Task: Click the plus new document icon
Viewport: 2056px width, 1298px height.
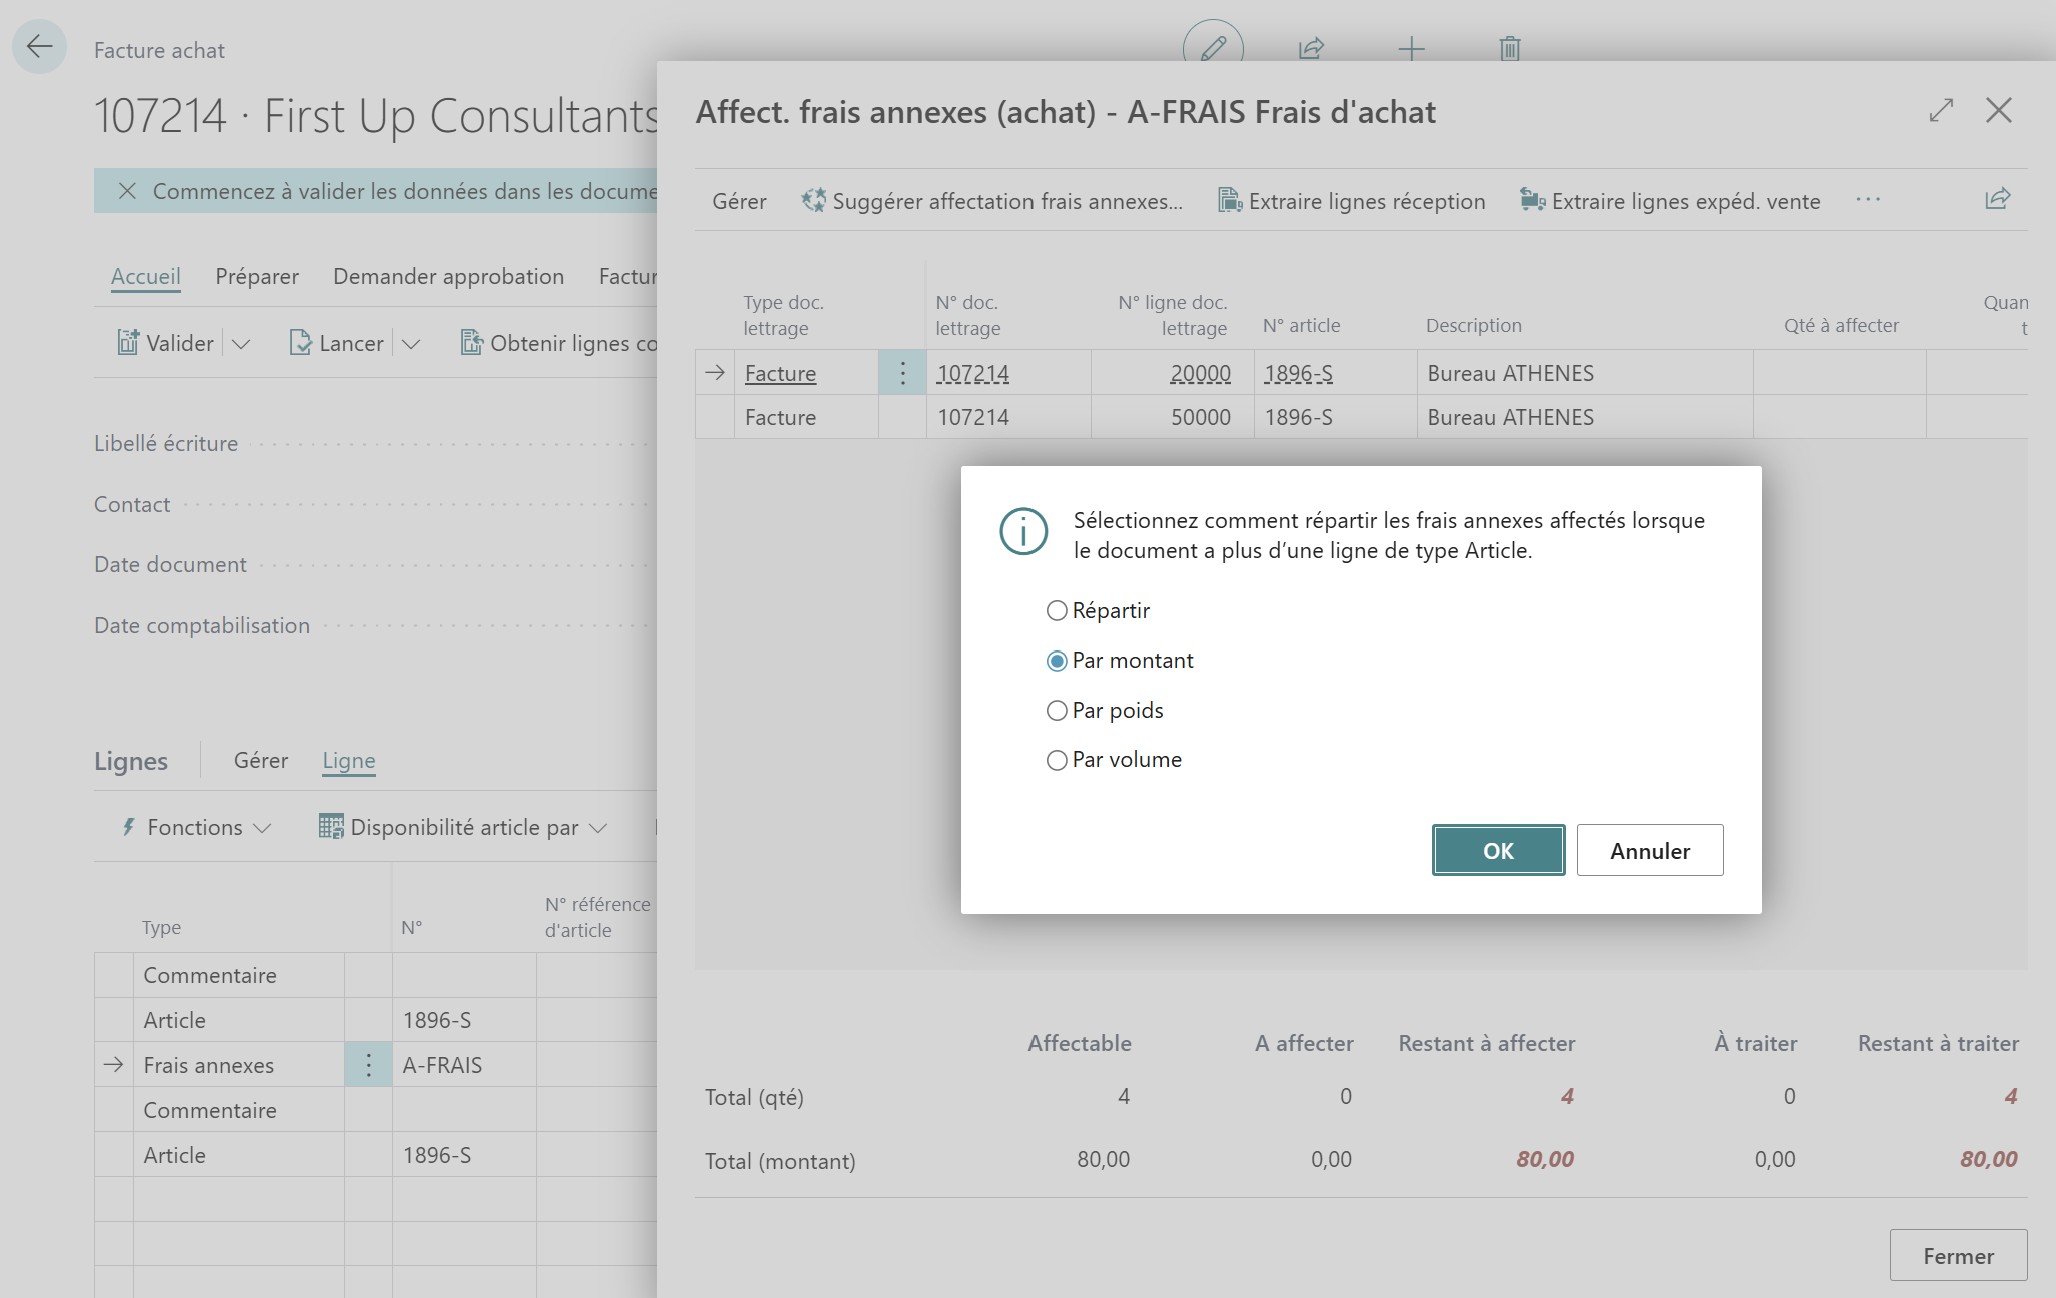Action: 1411,47
